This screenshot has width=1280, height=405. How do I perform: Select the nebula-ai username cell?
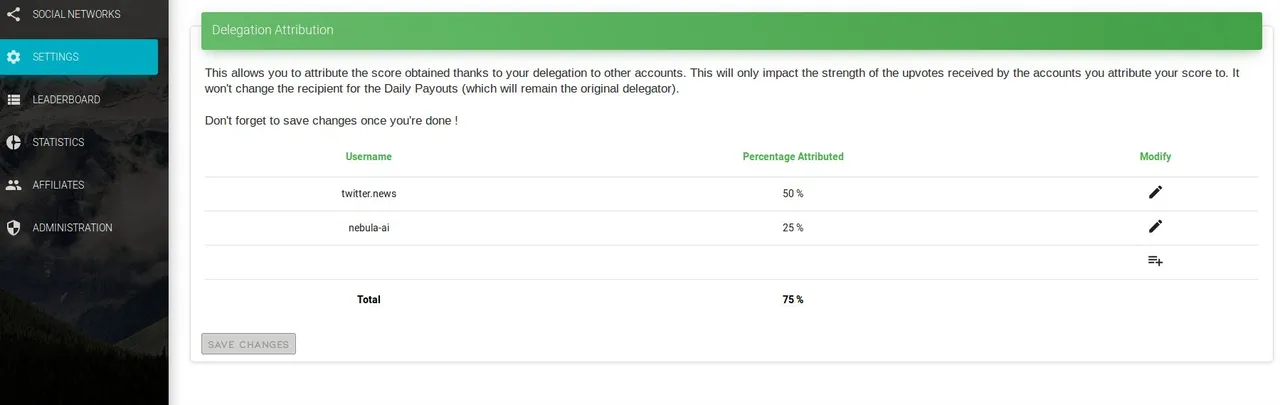(369, 228)
